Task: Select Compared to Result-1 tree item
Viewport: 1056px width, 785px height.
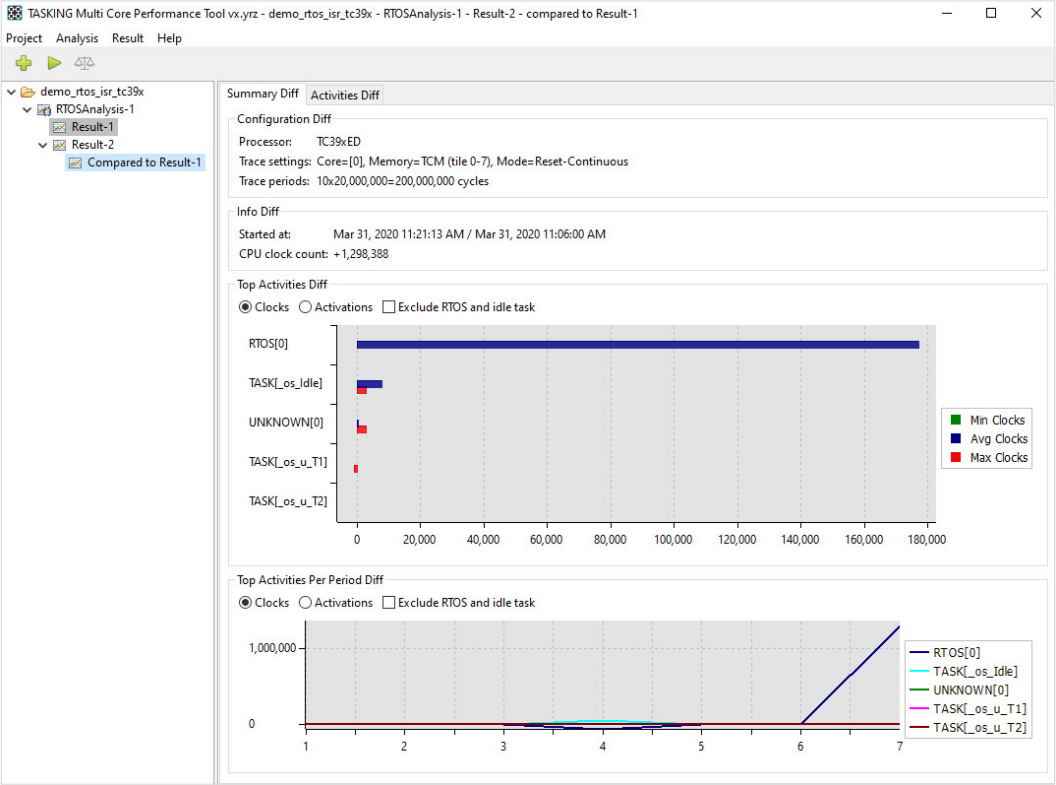Action: point(144,163)
